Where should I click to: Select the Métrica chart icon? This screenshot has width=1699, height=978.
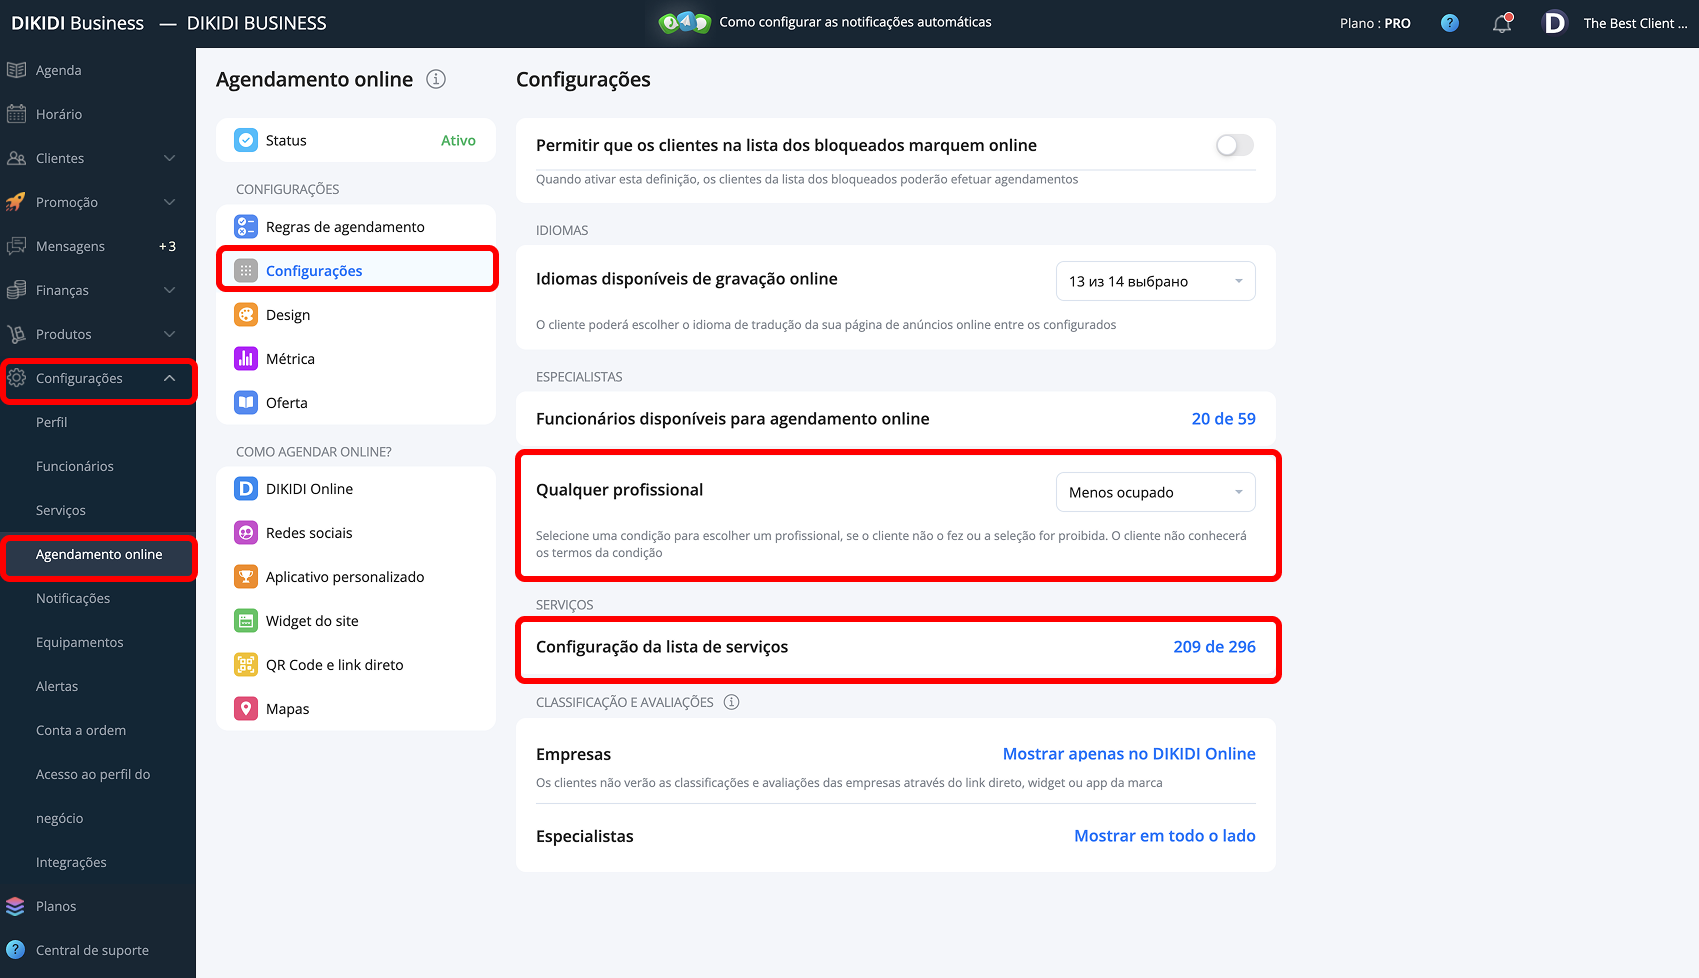tap(246, 359)
